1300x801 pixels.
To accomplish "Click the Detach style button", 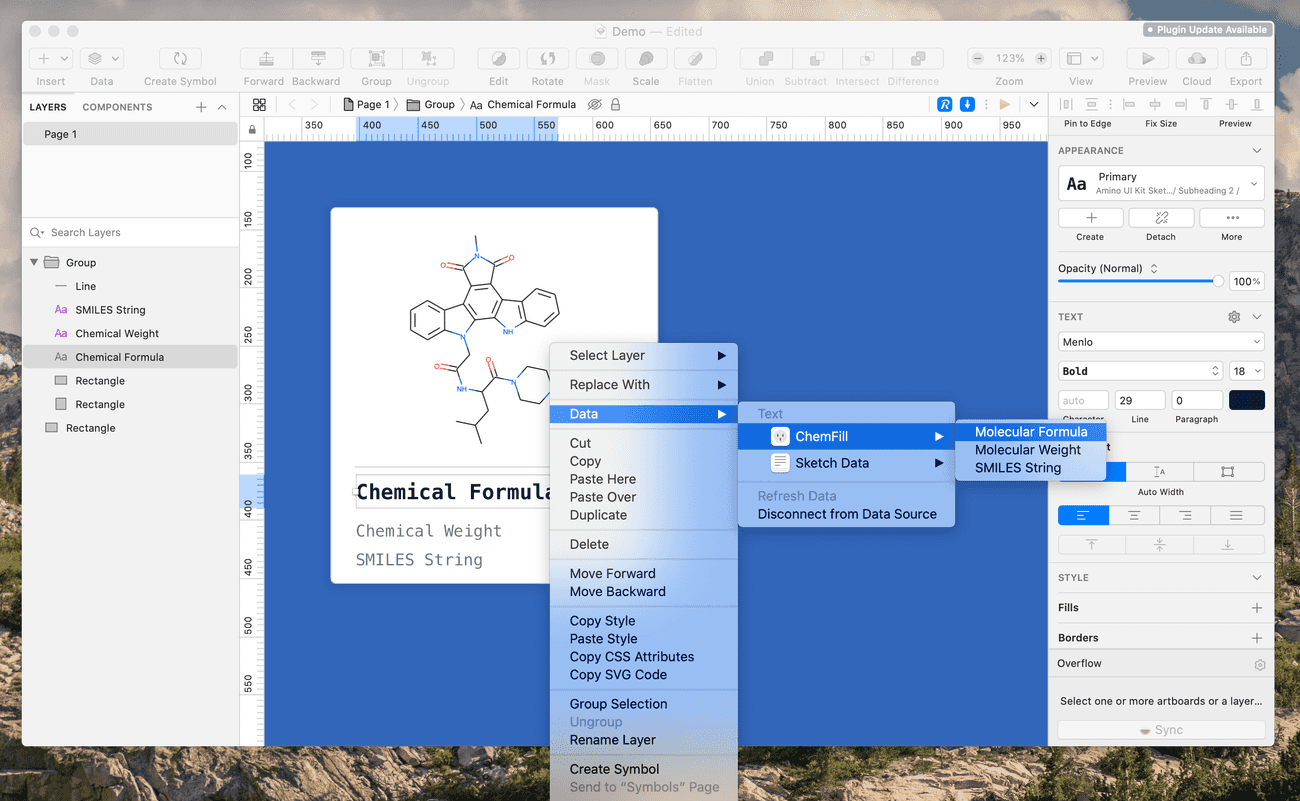I will [1160, 218].
